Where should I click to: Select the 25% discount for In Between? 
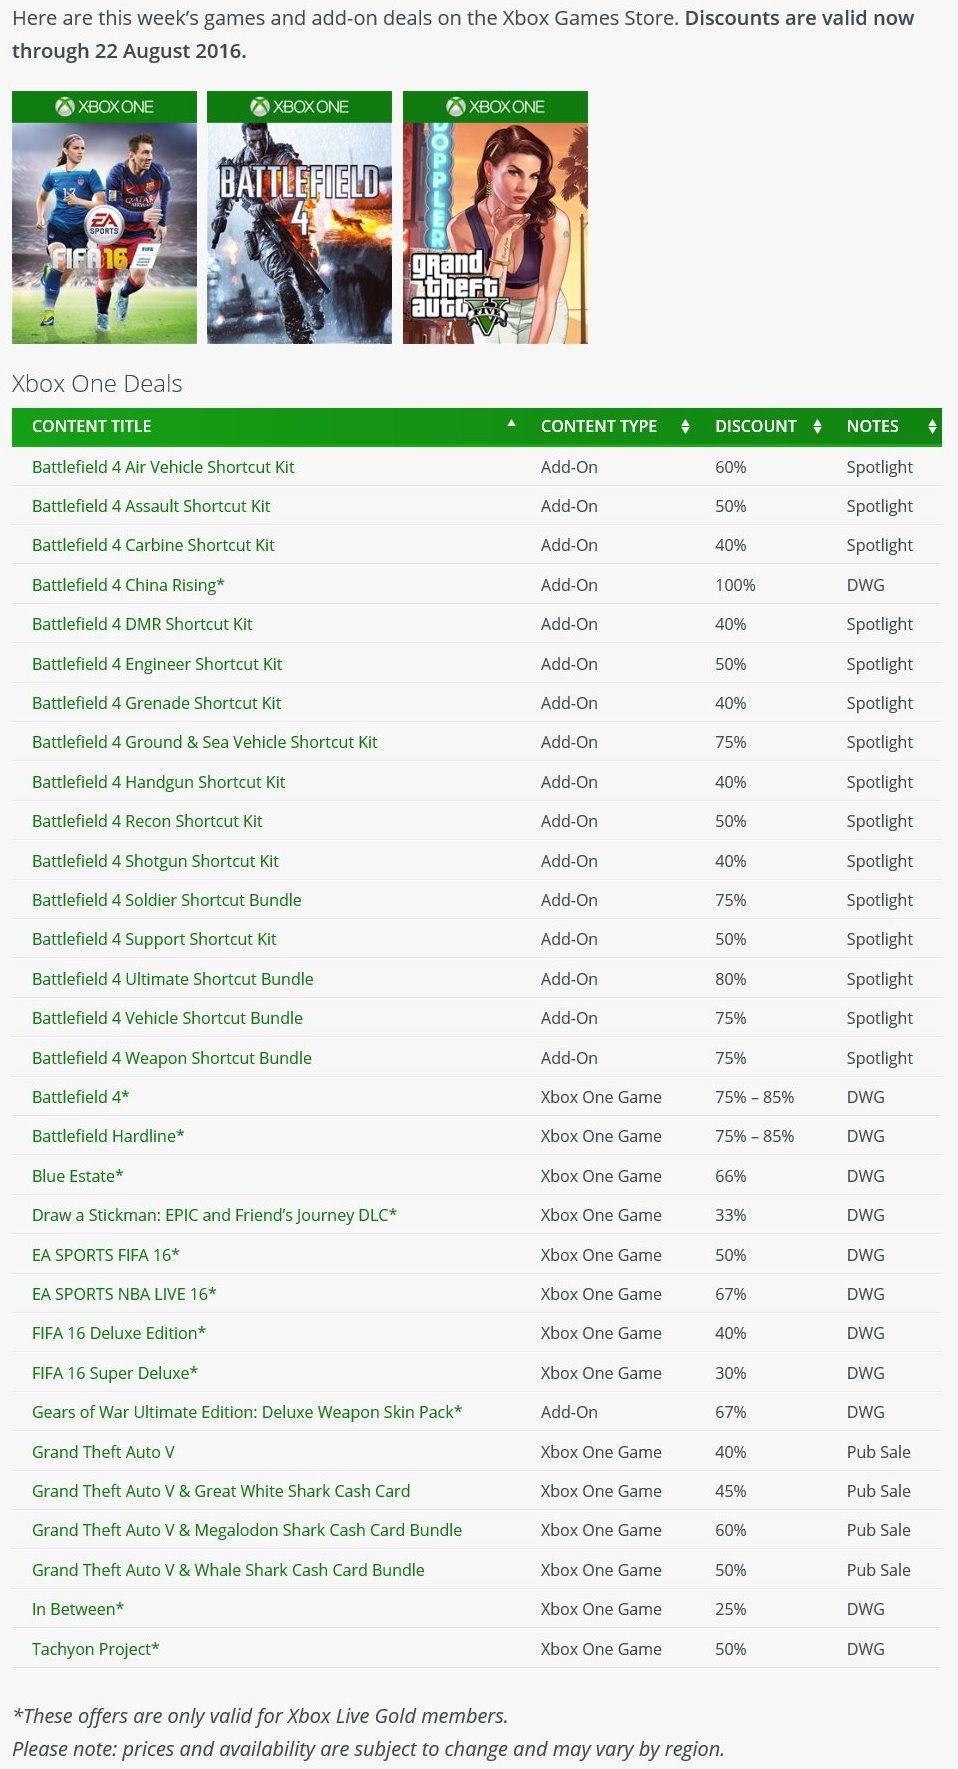pyautogui.click(x=731, y=1609)
